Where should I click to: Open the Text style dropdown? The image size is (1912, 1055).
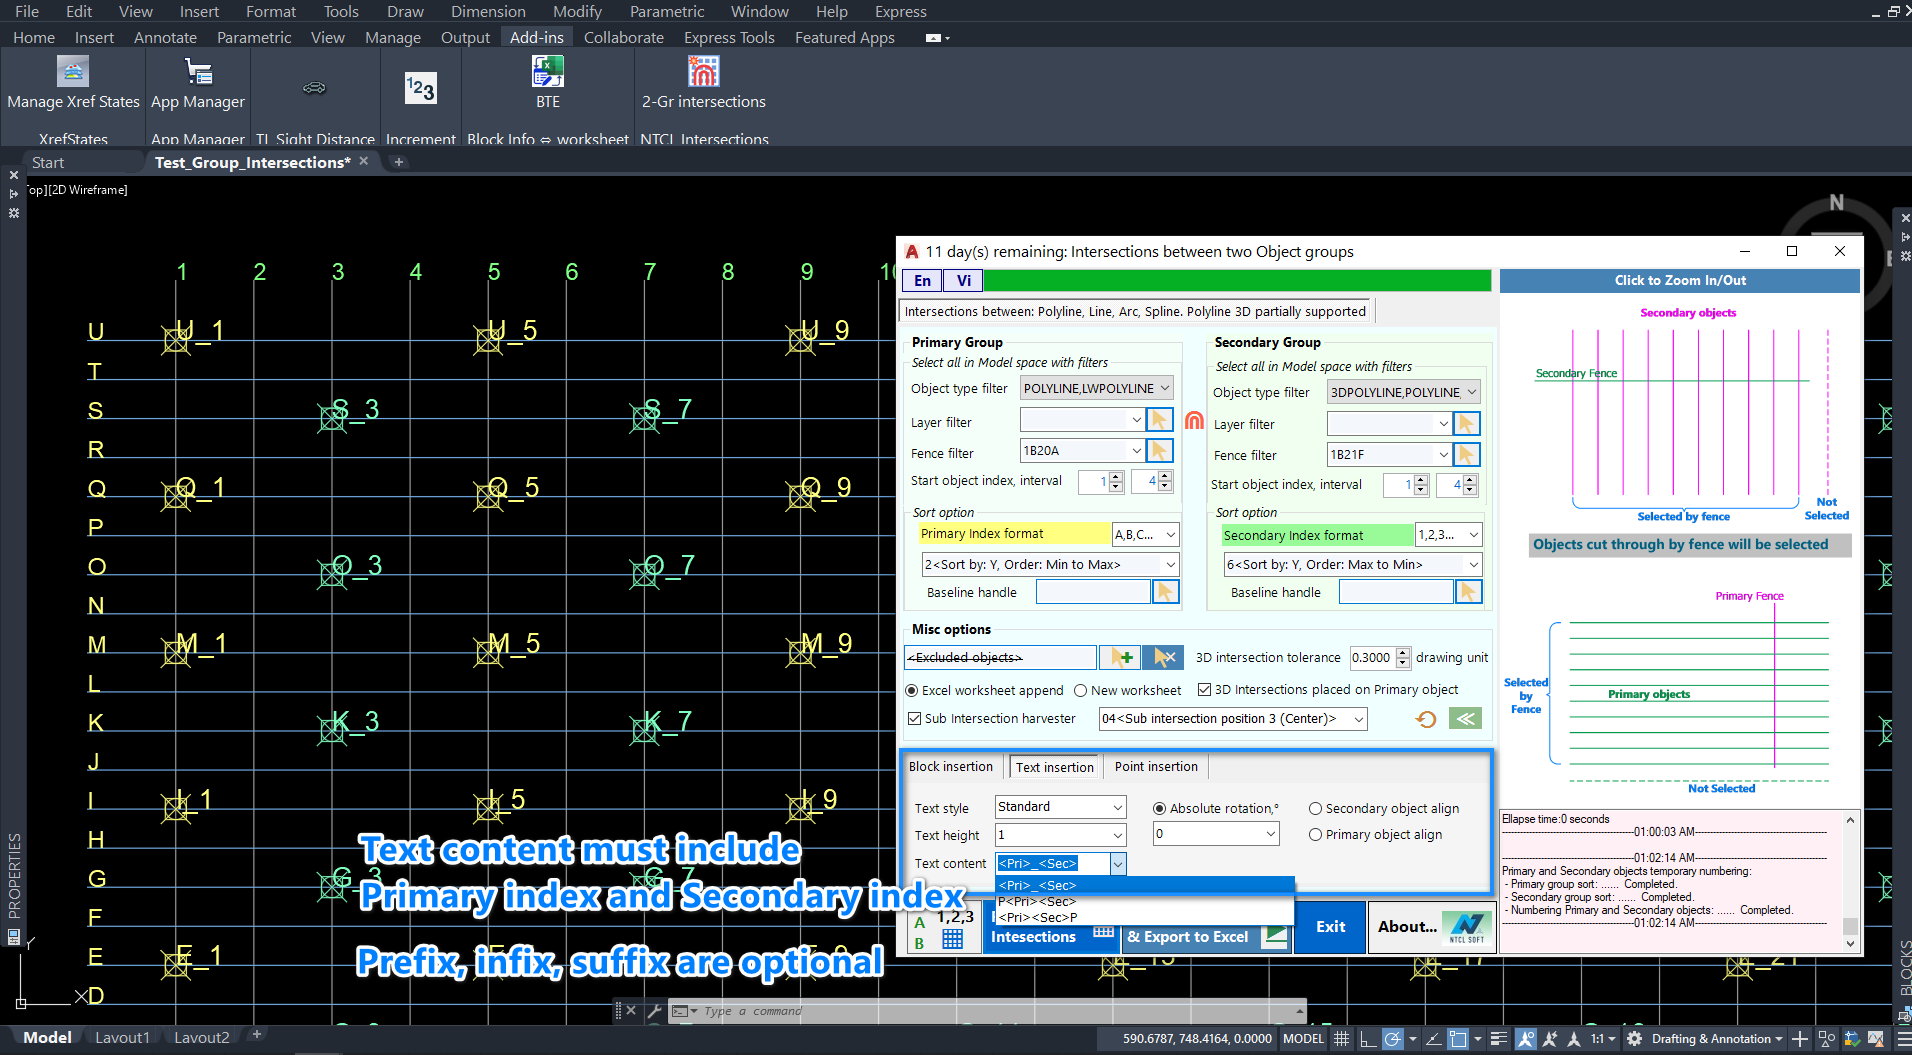[x=1117, y=807]
